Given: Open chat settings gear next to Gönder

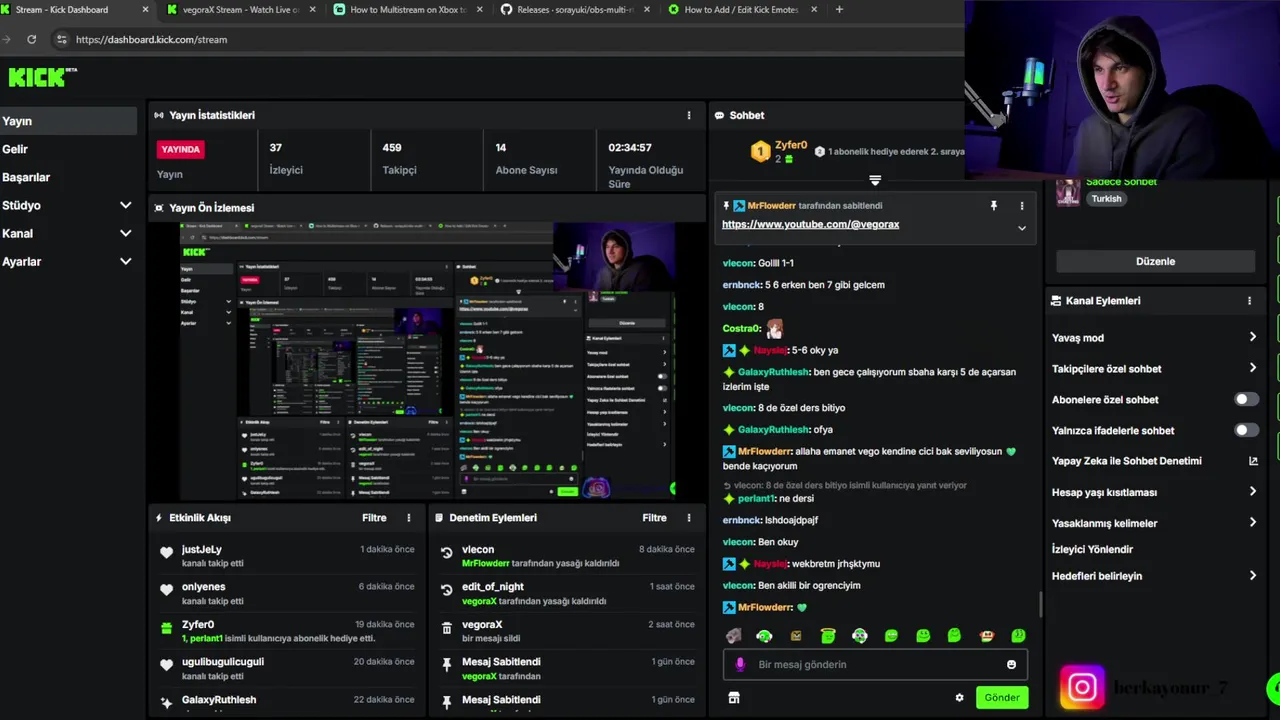Looking at the screenshot, I should [x=960, y=698].
